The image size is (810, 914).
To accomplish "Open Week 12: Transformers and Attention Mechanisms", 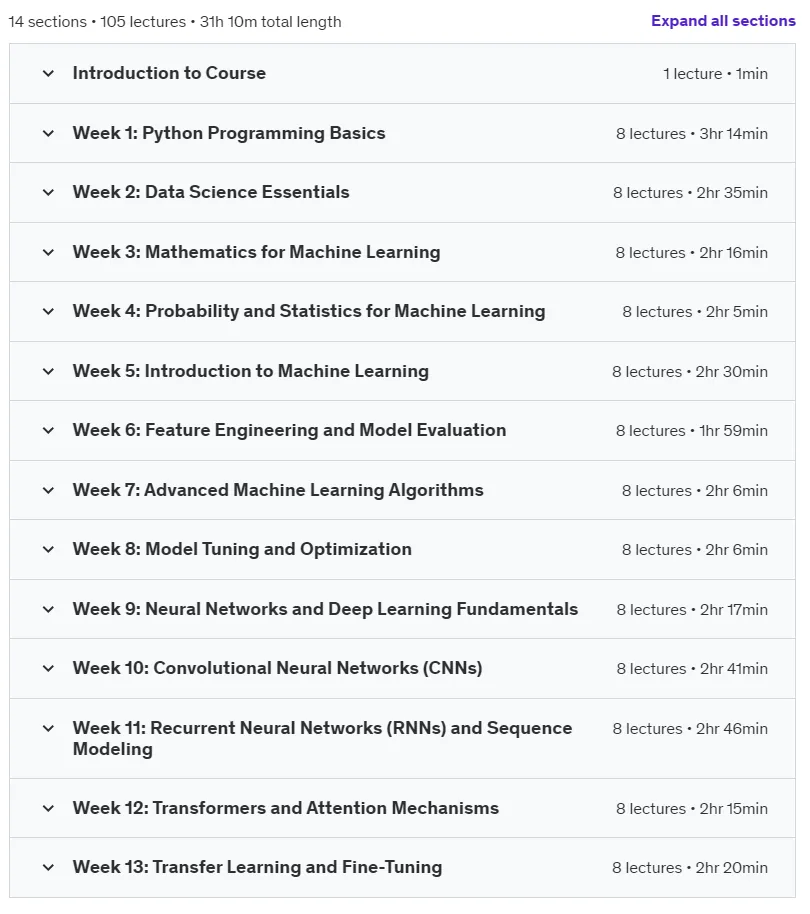I will coord(286,808).
